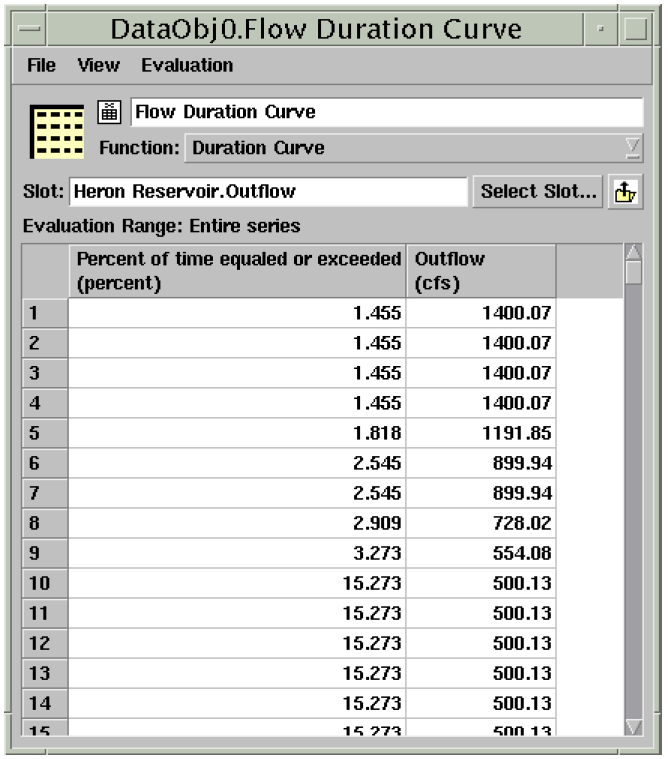The image size is (668, 759).
Task: Select row header 10 in the table
Action: coord(45,584)
